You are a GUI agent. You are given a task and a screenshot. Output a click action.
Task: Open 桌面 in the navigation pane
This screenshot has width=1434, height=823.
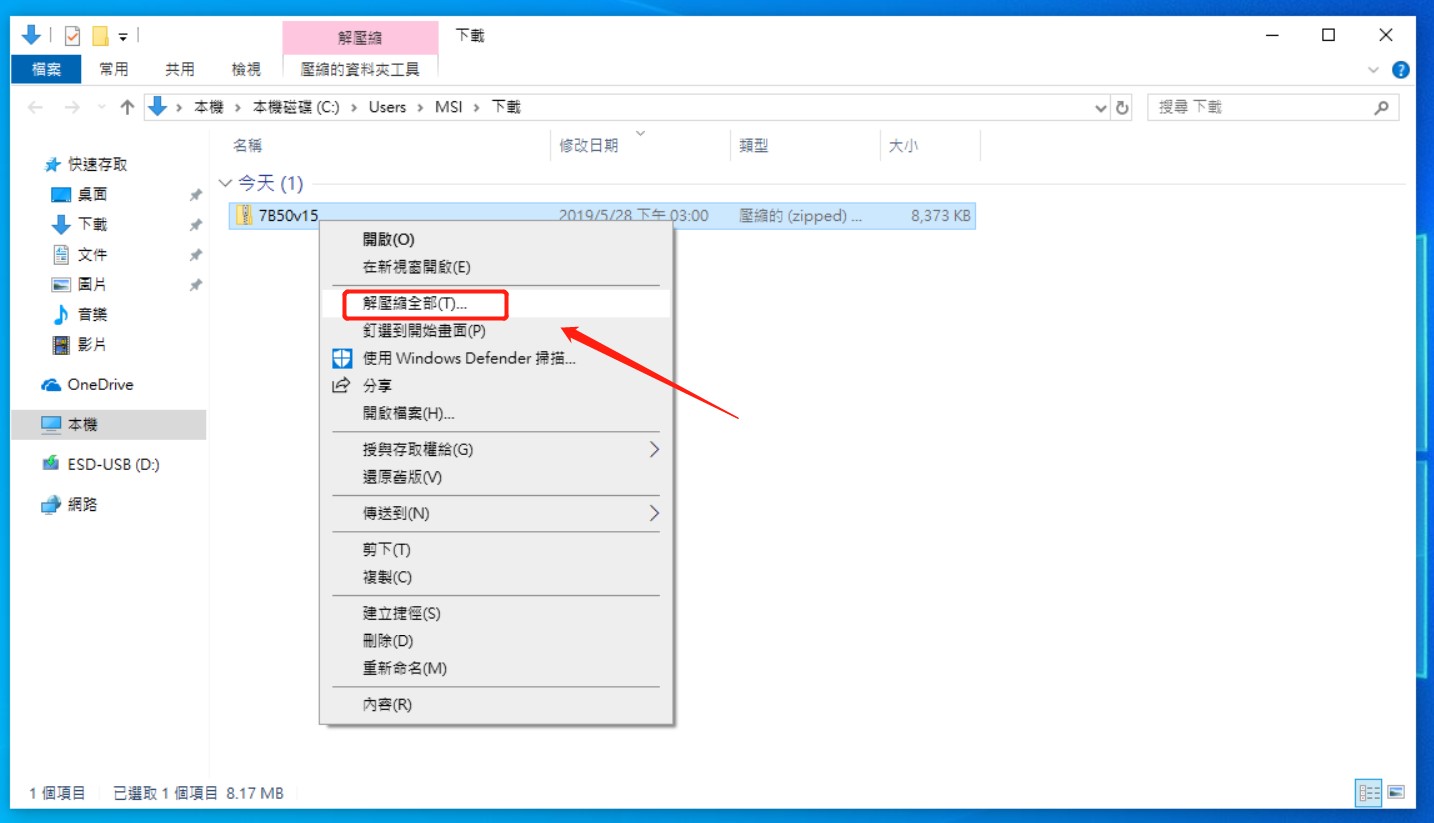point(92,194)
